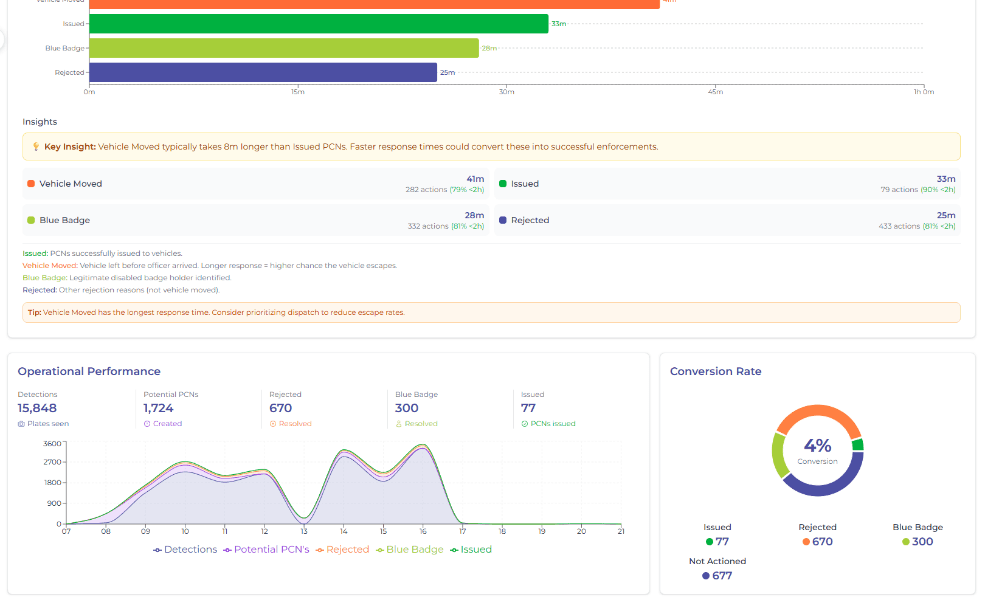Click the Potential PCNs value 1,724
Image resolution: width=985 pixels, height=597 pixels.
(158, 408)
